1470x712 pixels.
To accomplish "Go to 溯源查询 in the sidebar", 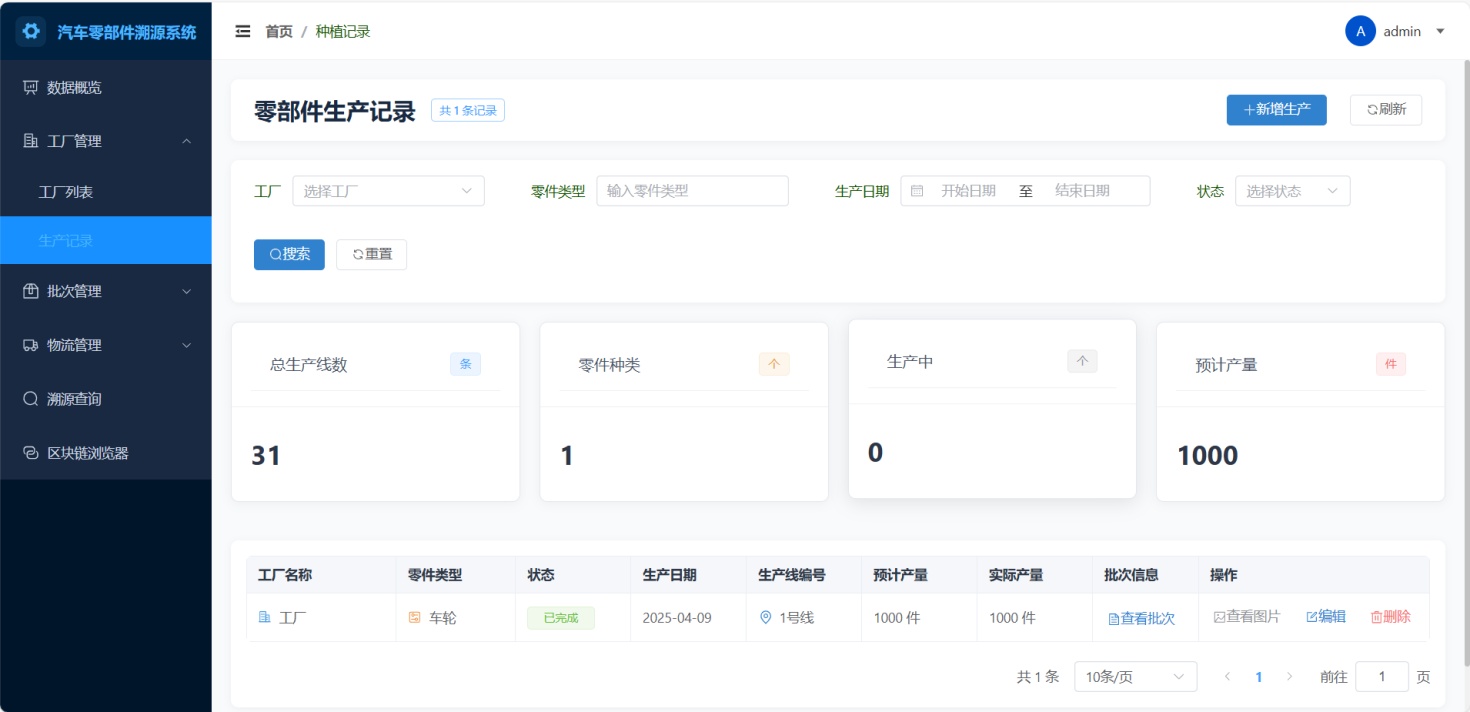I will [x=74, y=399].
